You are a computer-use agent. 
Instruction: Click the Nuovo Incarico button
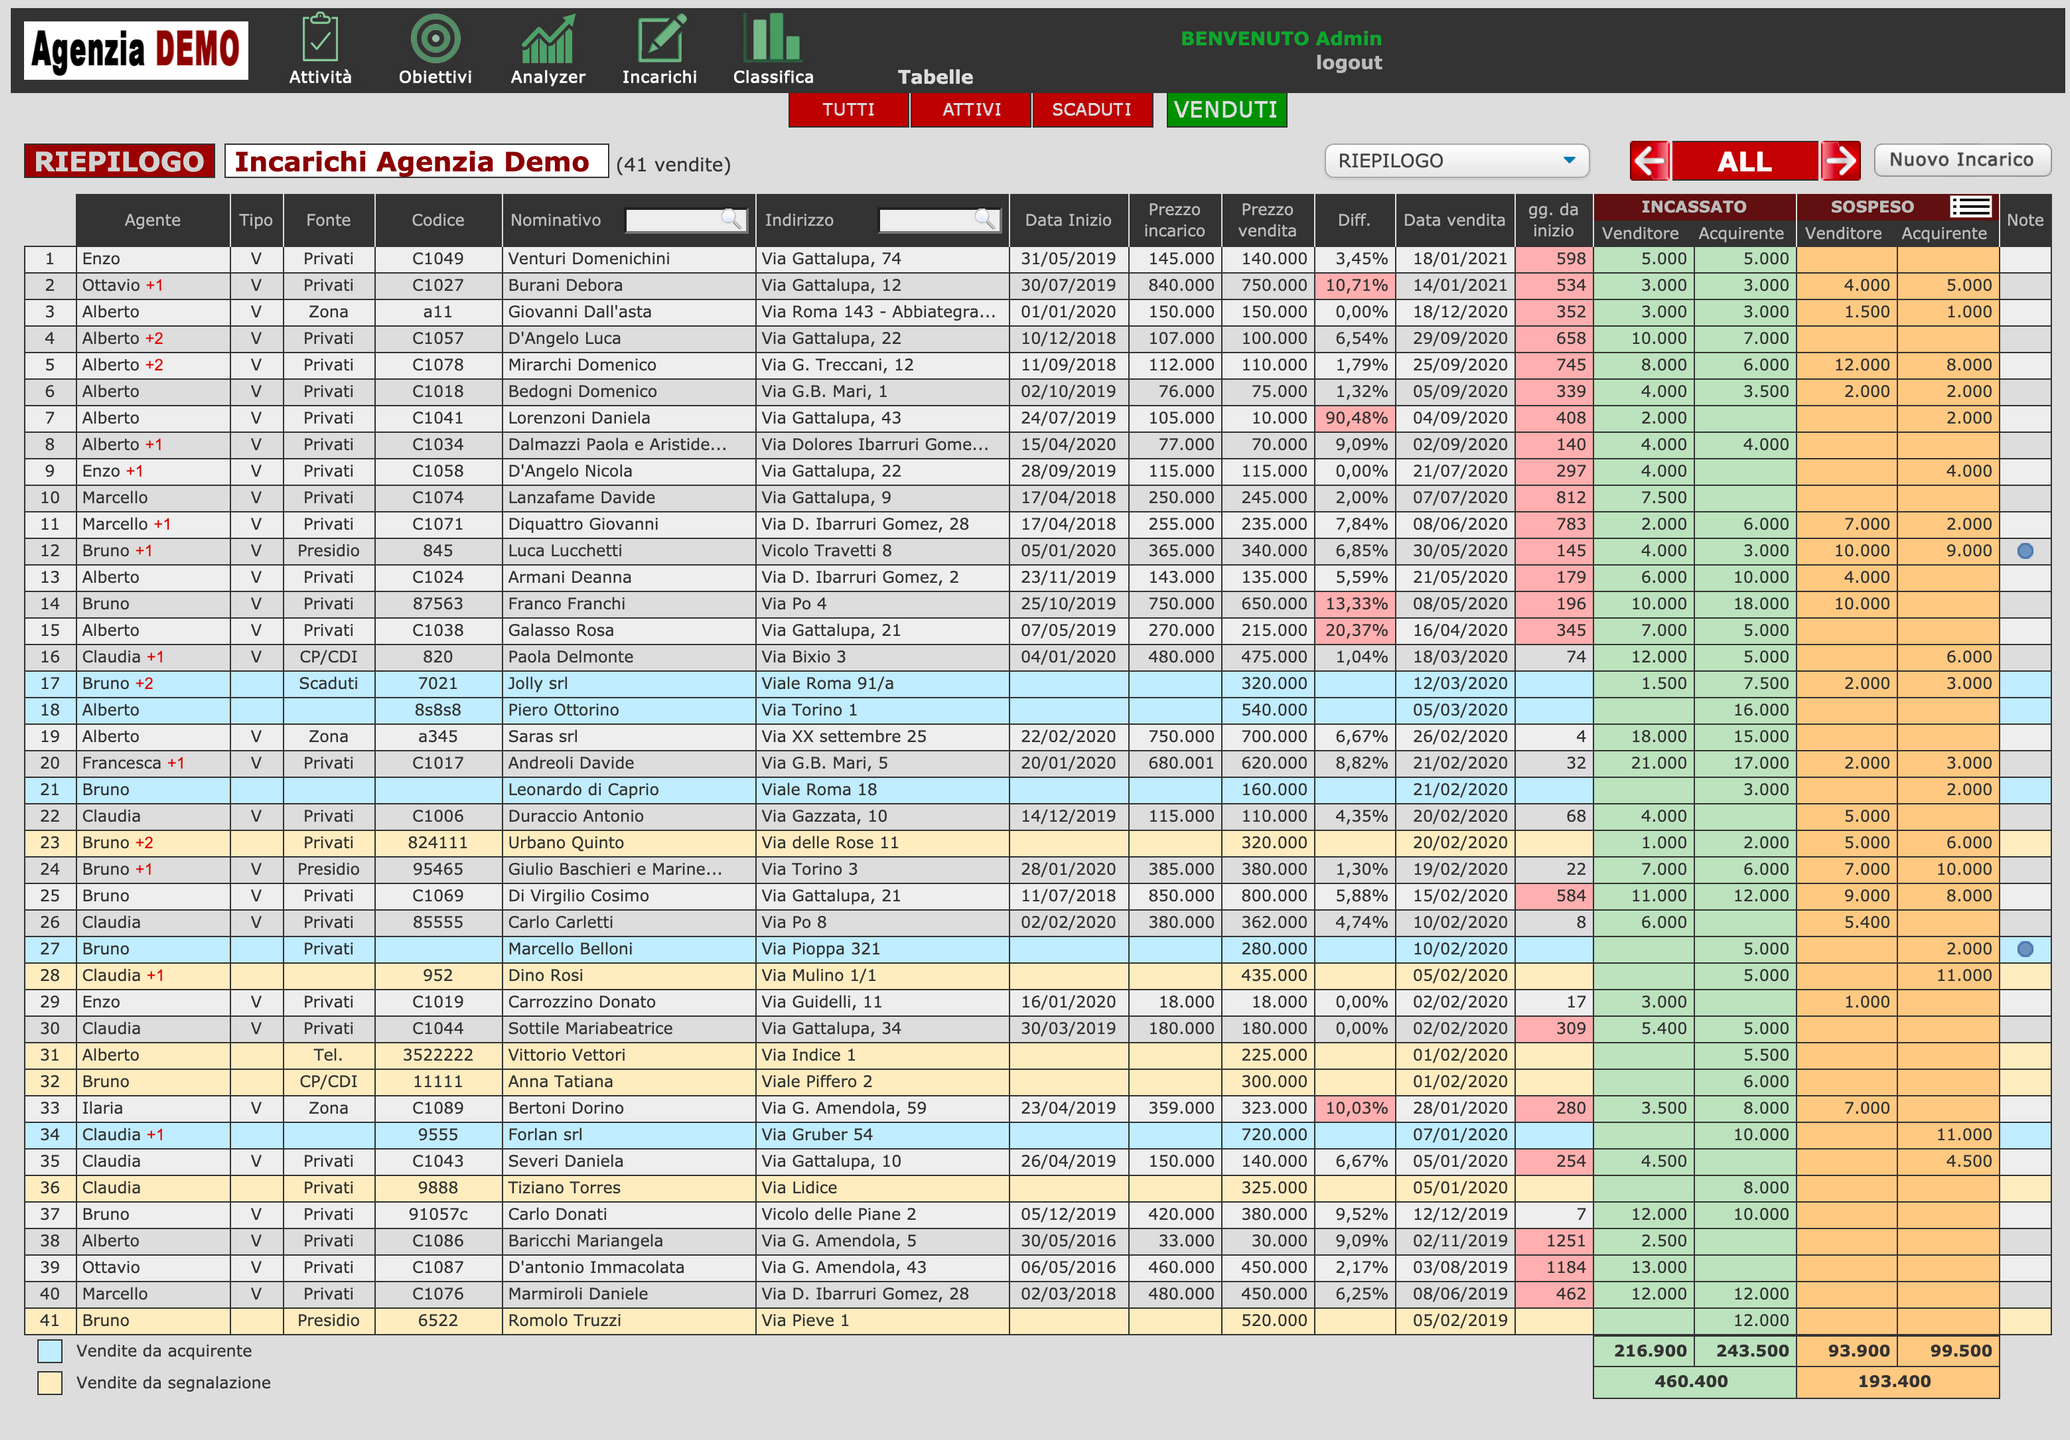point(1961,160)
